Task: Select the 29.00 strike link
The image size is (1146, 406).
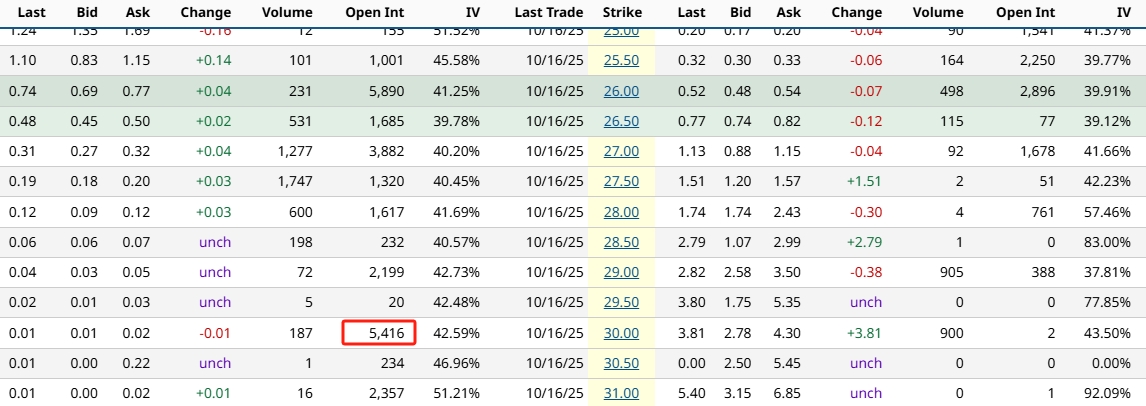Action: pyautogui.click(x=621, y=272)
